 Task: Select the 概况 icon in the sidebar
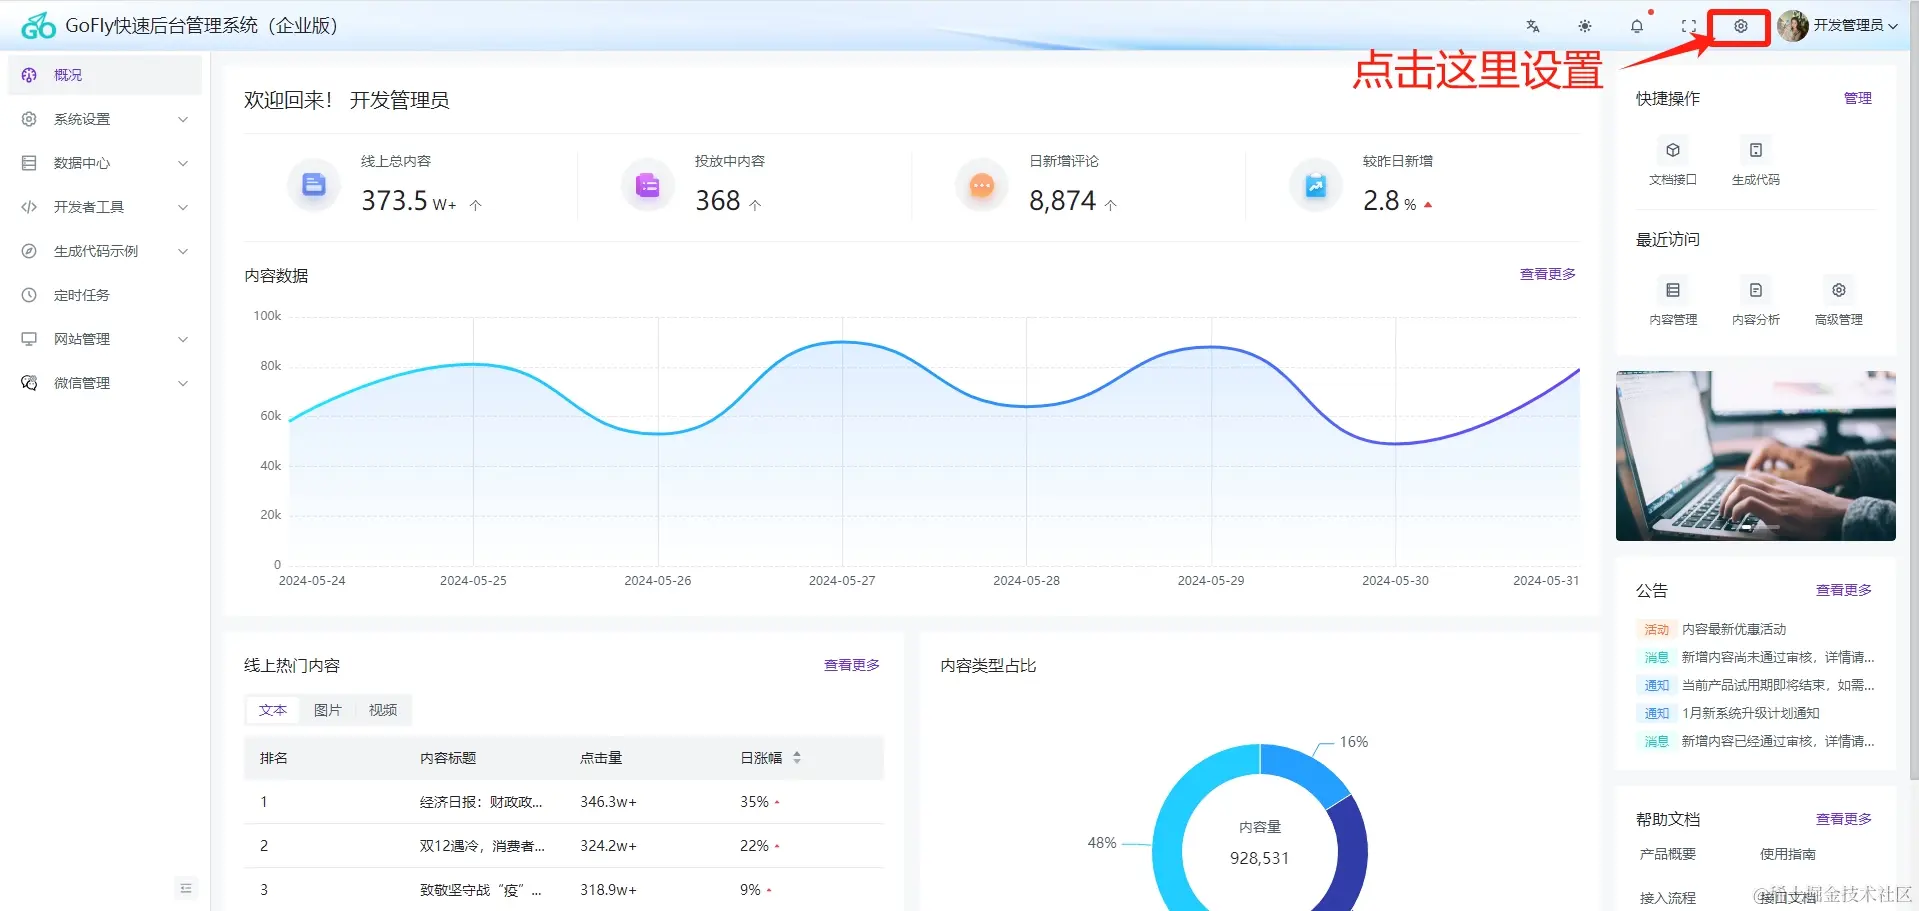pos(29,75)
